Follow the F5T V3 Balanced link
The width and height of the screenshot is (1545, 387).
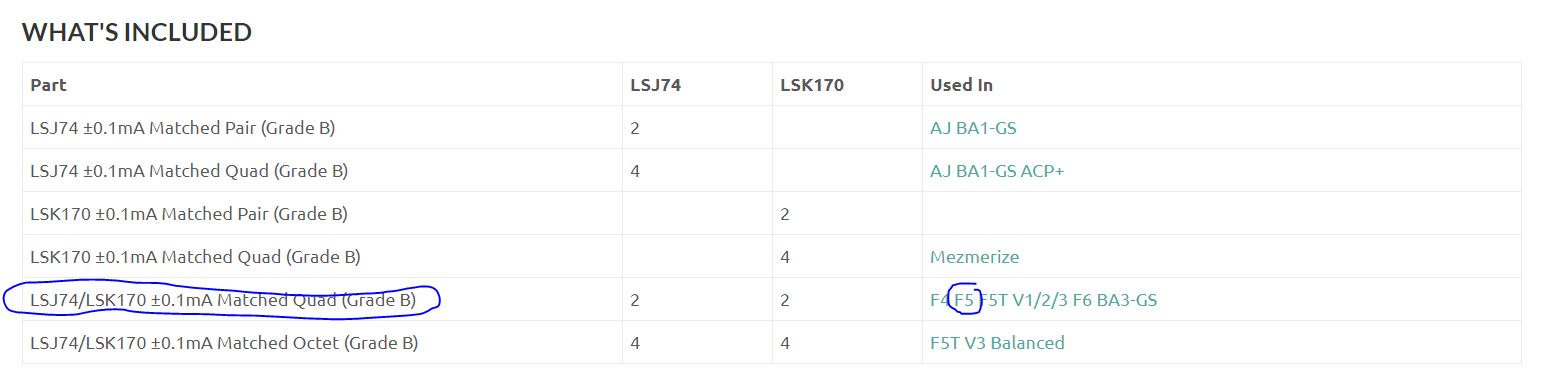997,343
